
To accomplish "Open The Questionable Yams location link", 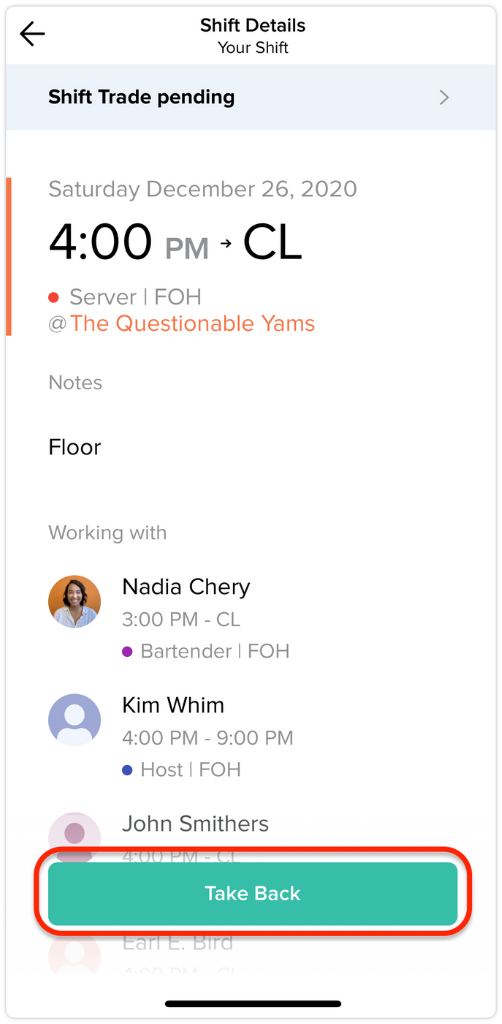I will click(x=192, y=323).
